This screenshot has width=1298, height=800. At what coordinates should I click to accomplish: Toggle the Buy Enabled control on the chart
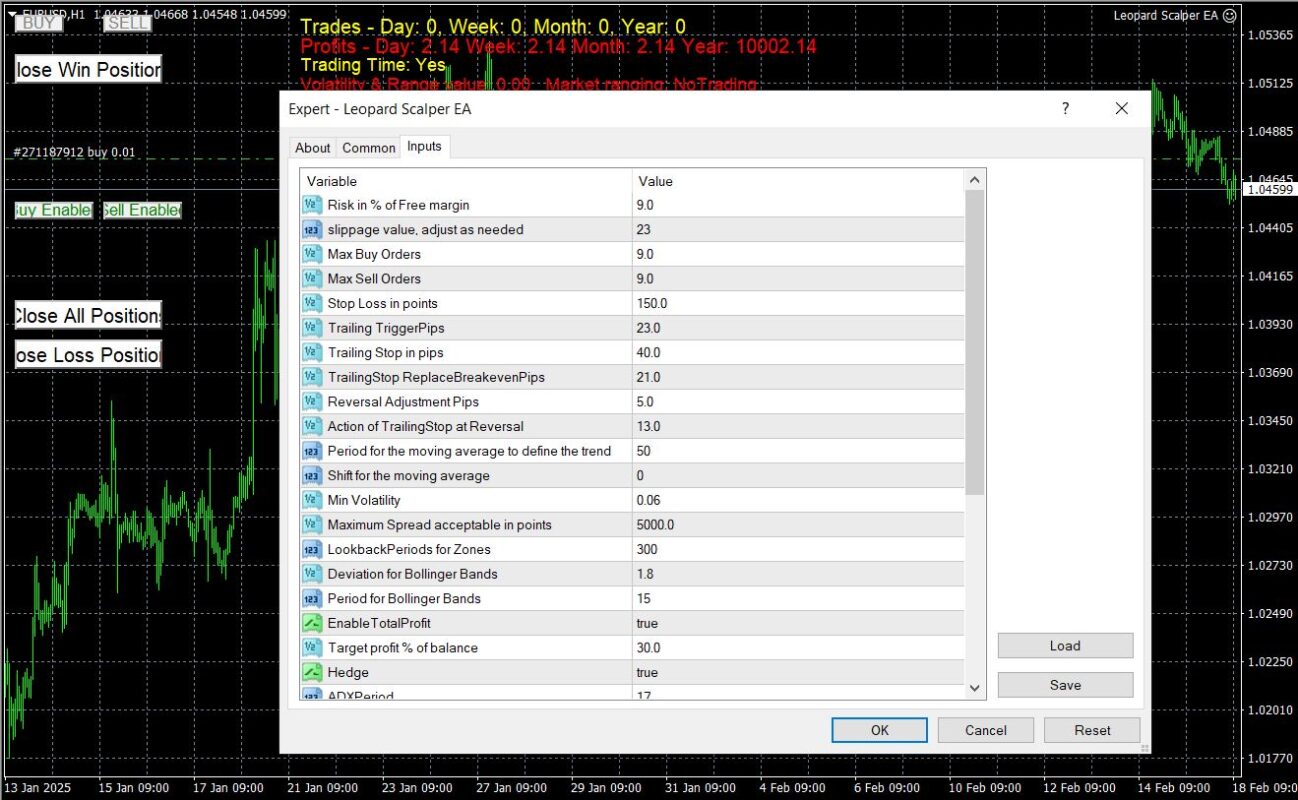tap(50, 210)
